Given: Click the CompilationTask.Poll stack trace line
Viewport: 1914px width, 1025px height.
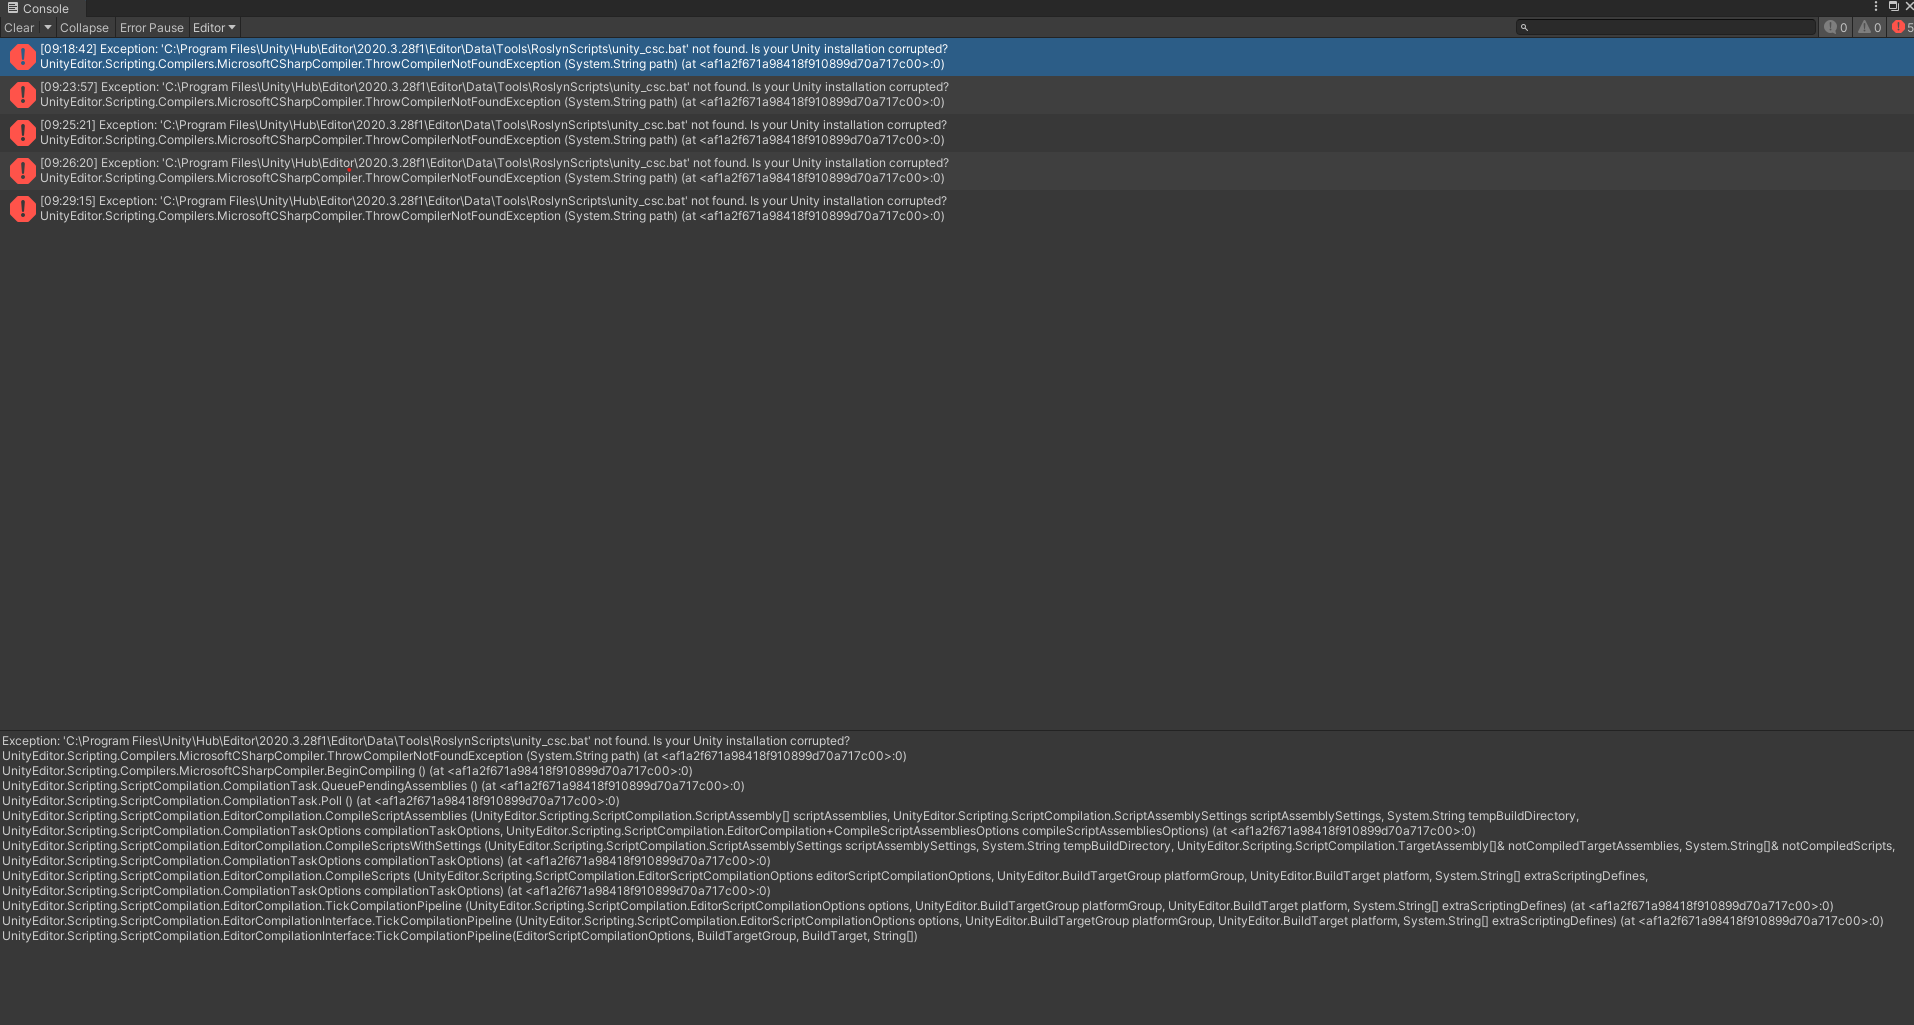Looking at the screenshot, I should tap(311, 801).
